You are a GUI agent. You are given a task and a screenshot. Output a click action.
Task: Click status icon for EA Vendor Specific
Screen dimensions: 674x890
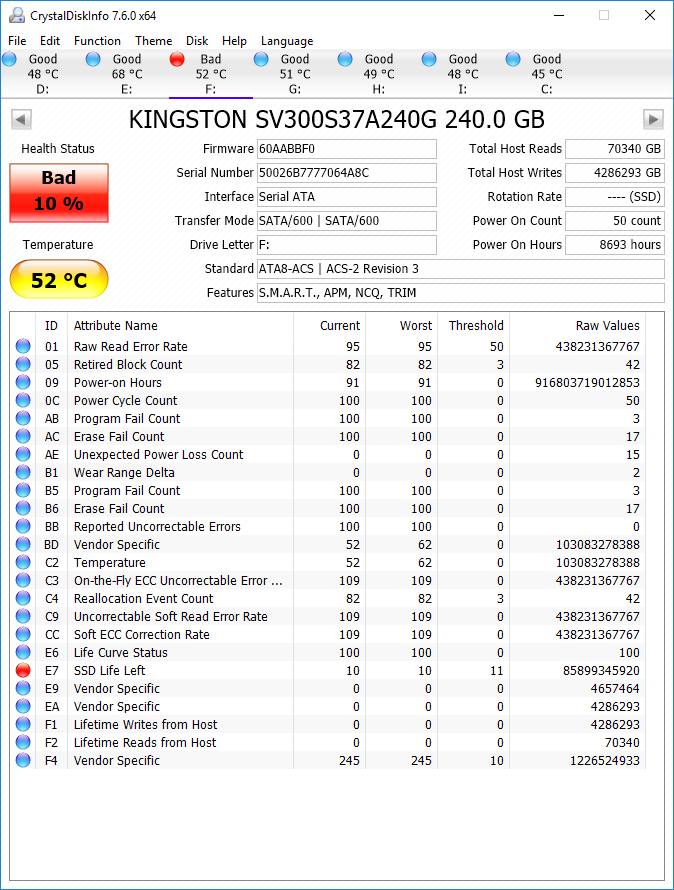pos(23,707)
